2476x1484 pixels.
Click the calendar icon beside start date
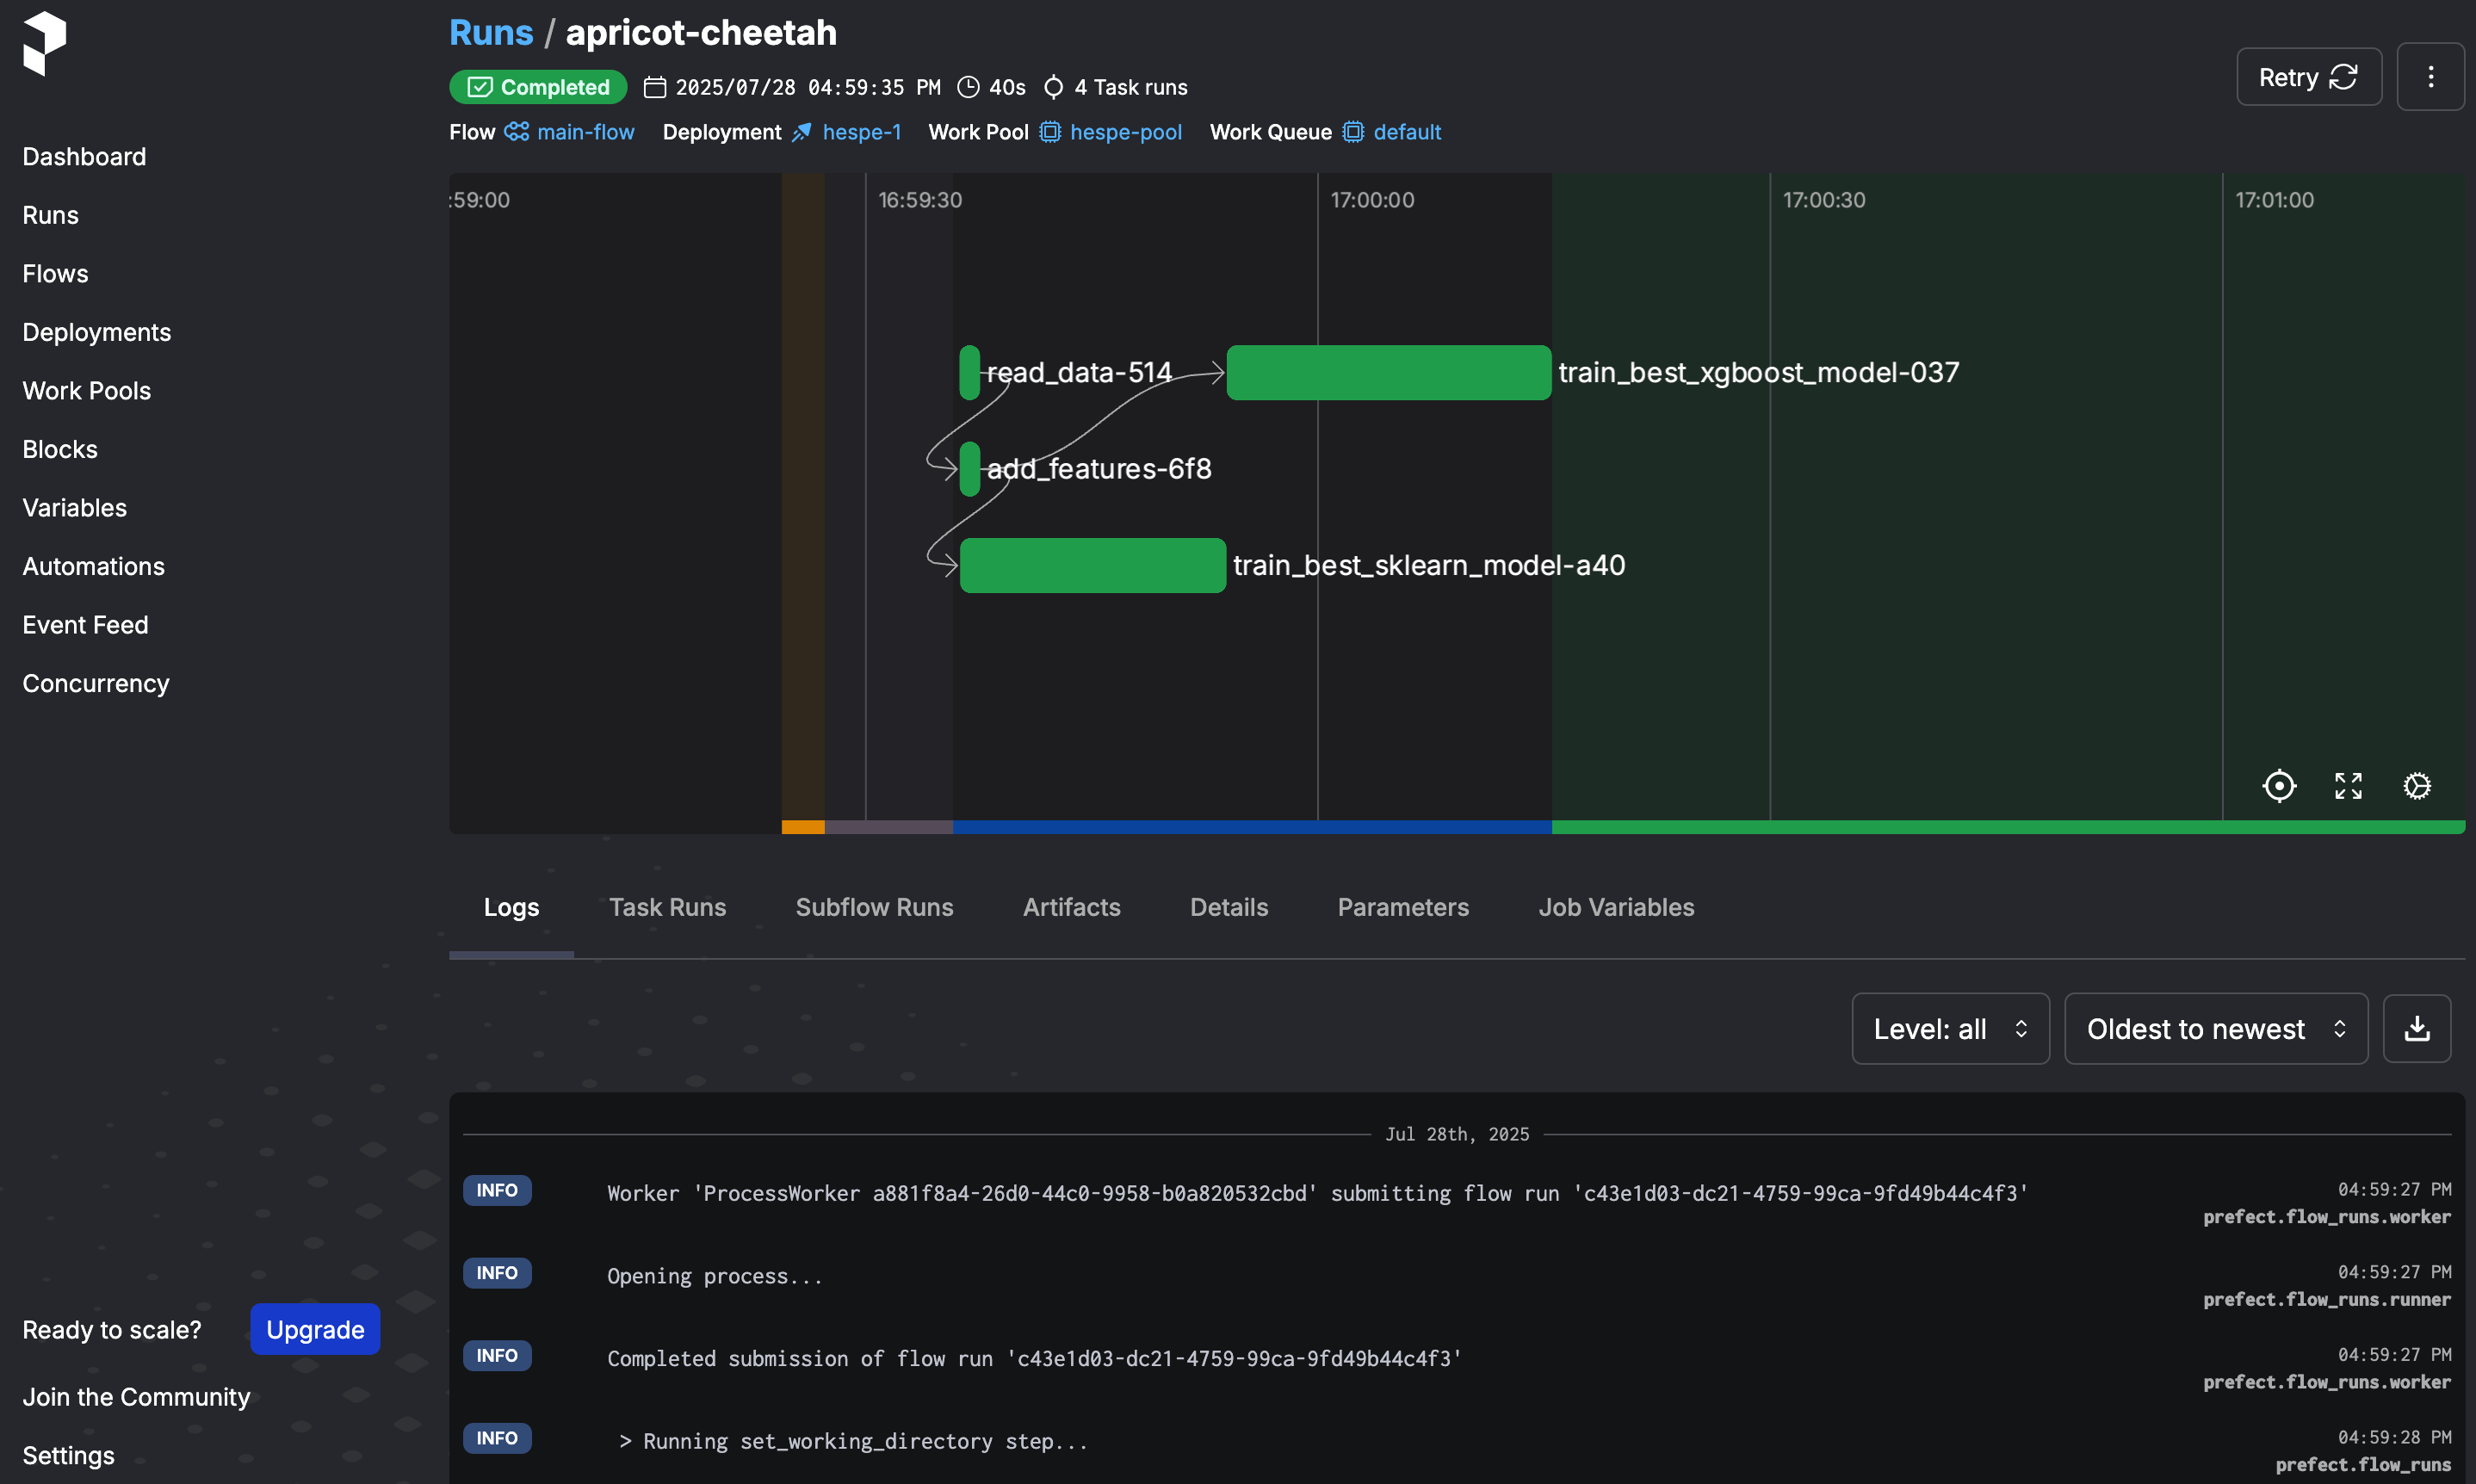pyautogui.click(x=655, y=88)
